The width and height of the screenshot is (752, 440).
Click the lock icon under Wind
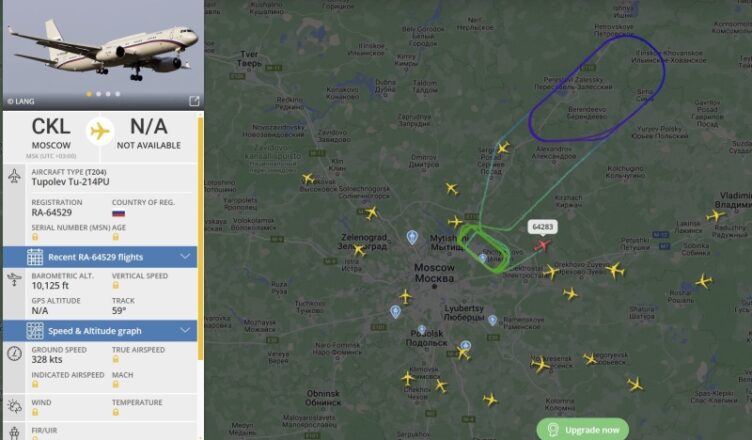point(35,412)
